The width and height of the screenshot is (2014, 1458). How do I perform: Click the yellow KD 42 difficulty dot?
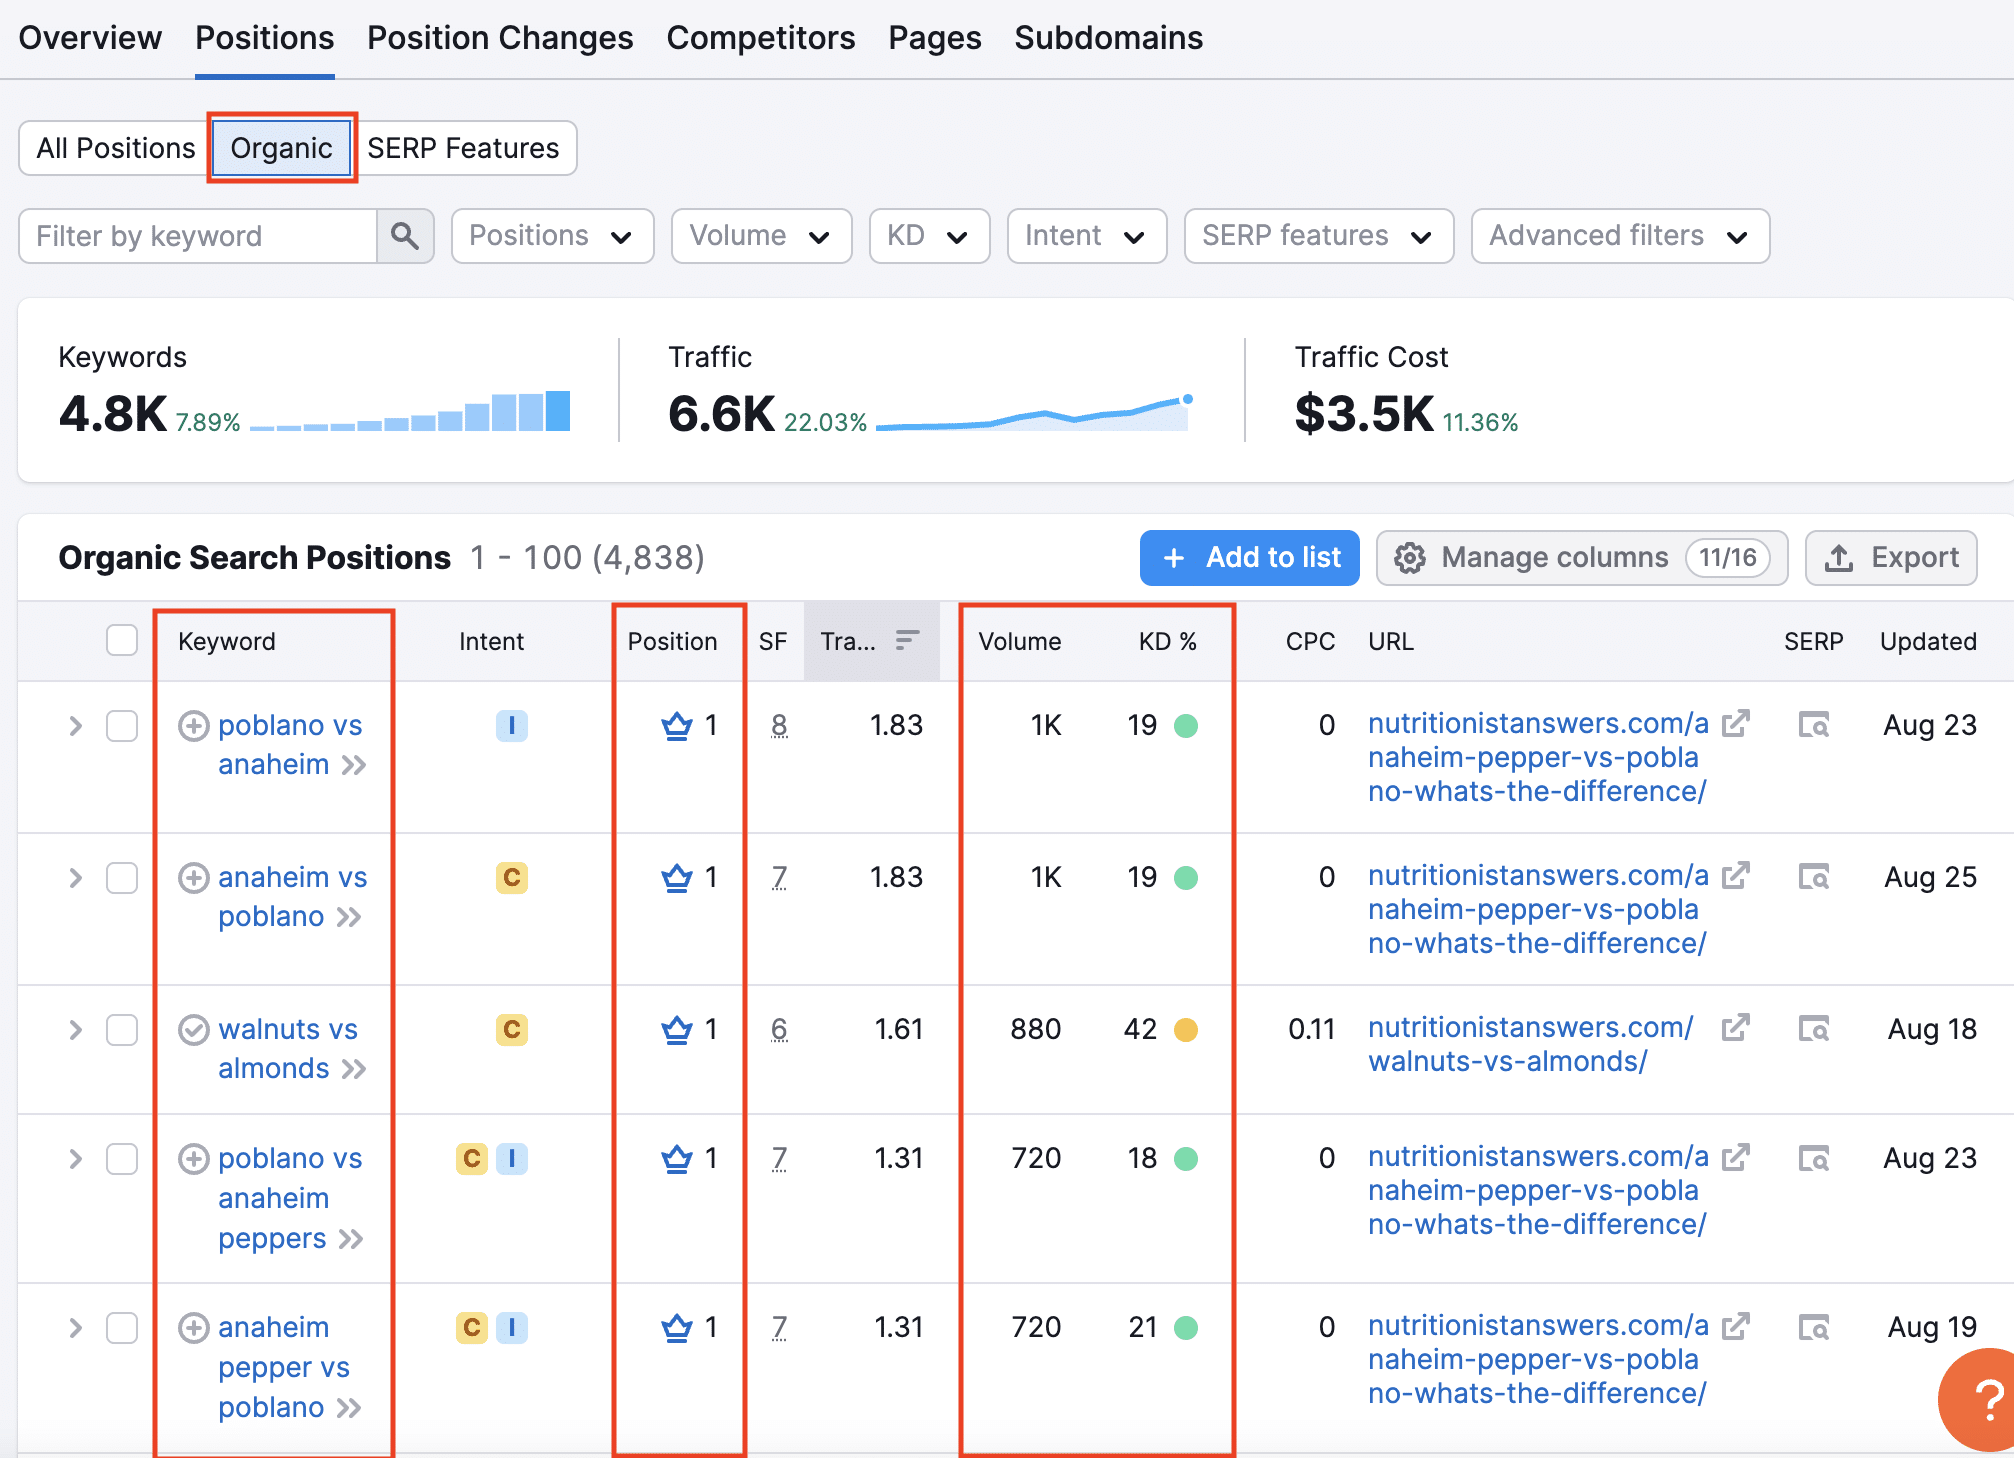click(x=1186, y=1030)
